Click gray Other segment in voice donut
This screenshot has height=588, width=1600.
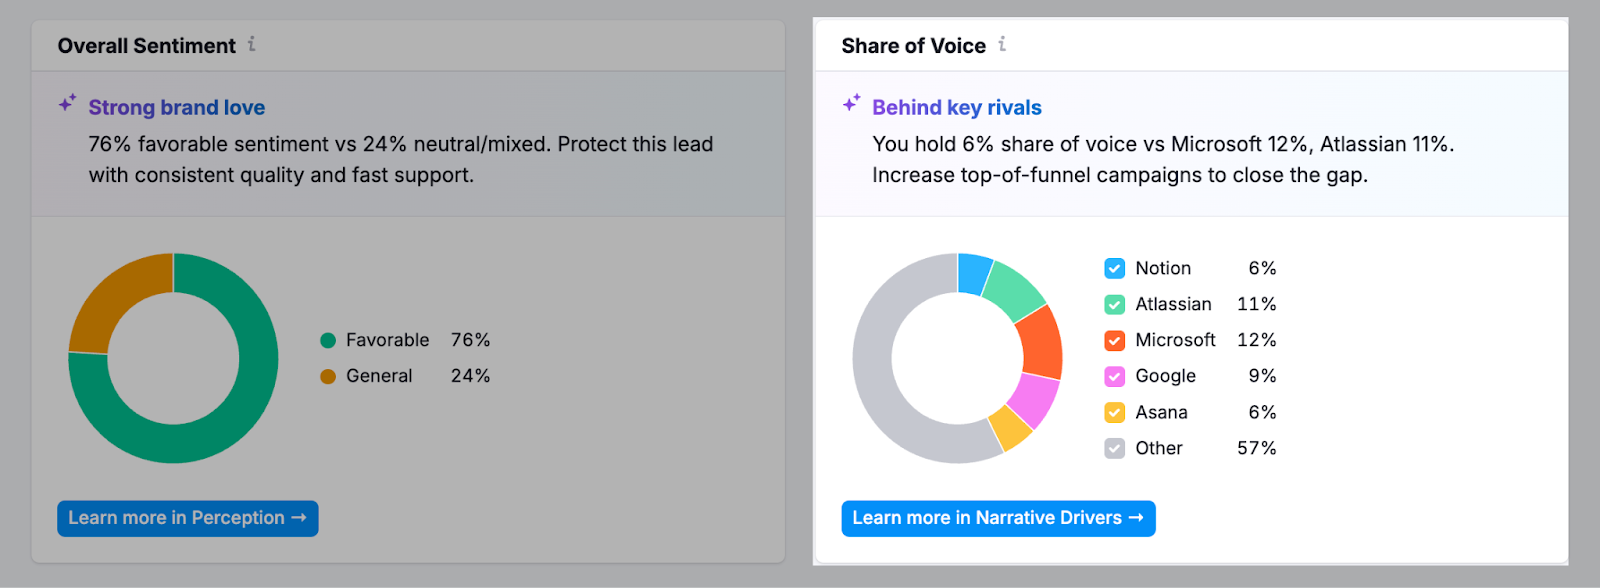pos(880,390)
